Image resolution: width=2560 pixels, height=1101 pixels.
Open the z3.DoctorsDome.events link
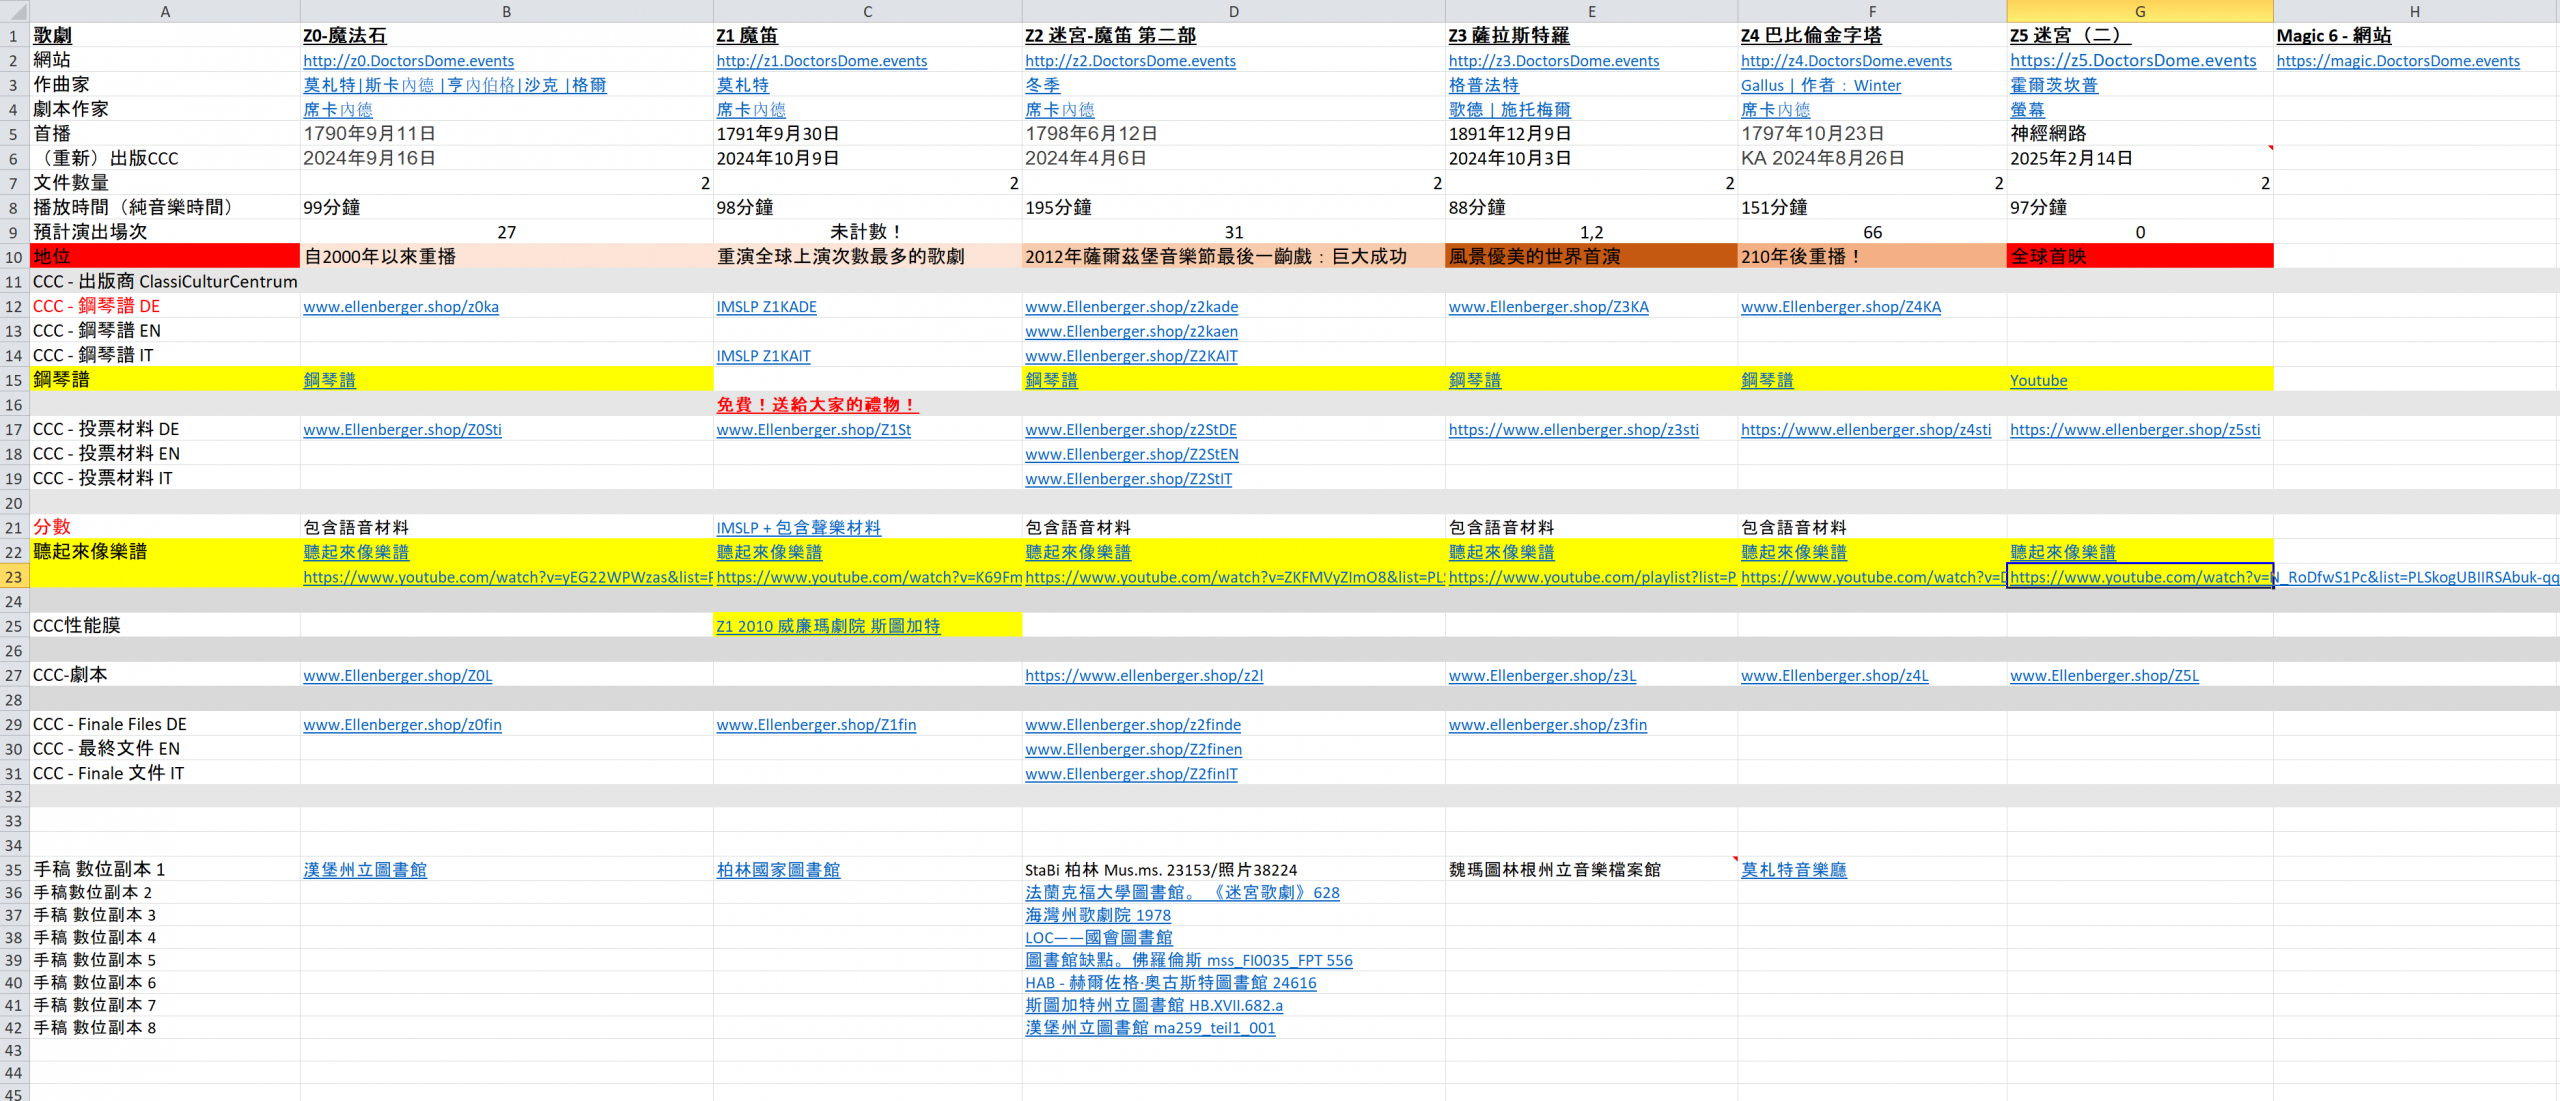(1554, 61)
